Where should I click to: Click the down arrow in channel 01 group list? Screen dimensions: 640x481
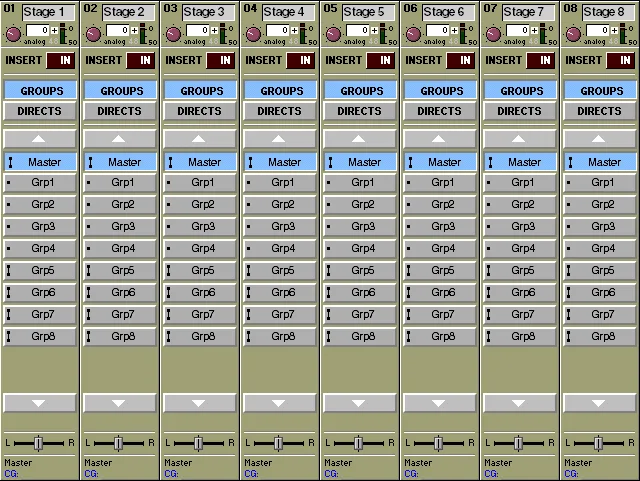(40, 403)
